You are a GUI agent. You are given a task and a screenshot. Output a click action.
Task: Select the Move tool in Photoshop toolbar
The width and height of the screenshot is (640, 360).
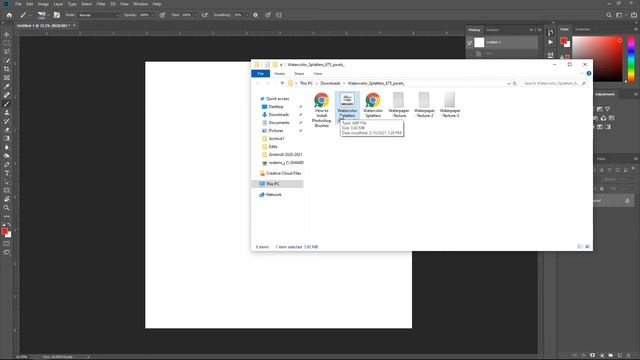[7, 34]
